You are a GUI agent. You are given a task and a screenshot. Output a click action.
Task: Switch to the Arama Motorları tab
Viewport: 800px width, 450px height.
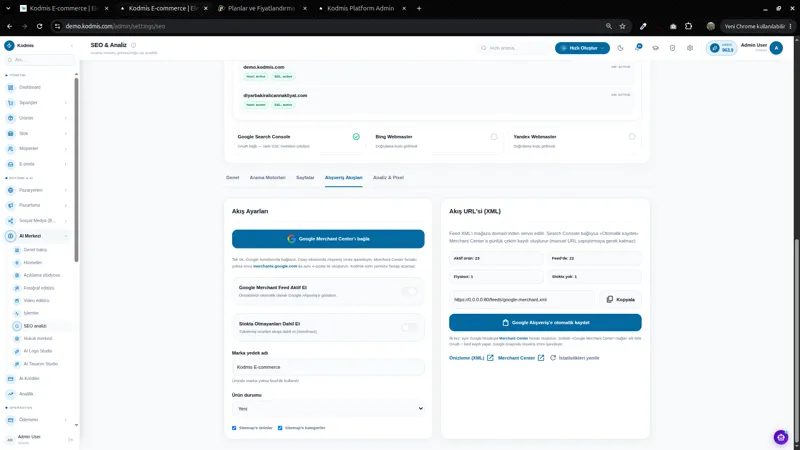pos(267,178)
